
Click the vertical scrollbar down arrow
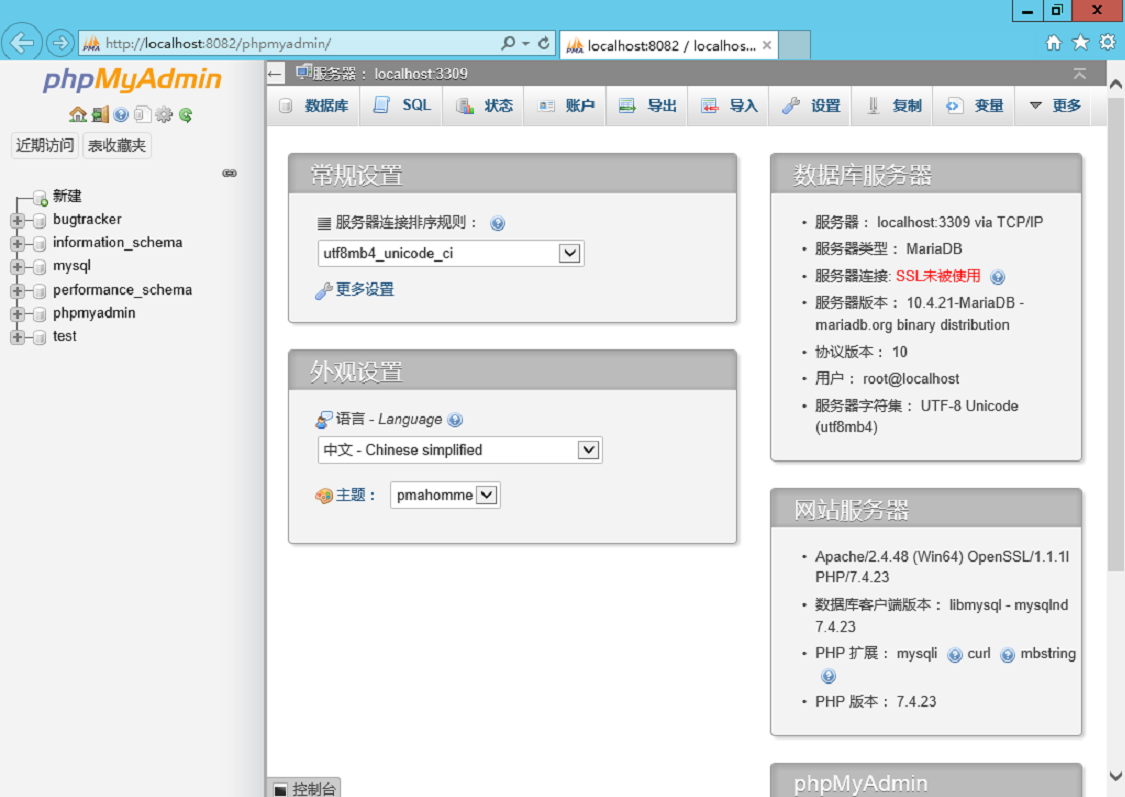[1116, 775]
